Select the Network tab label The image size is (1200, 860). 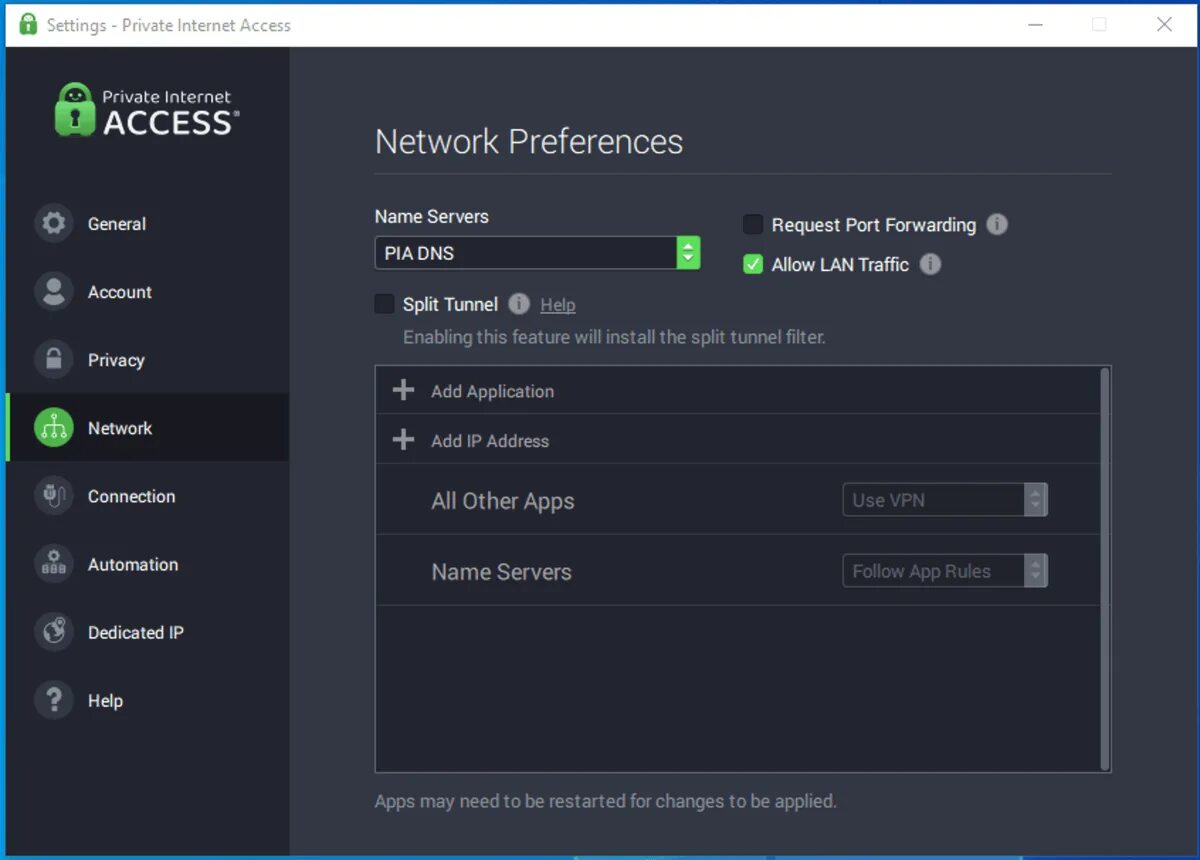(x=120, y=428)
